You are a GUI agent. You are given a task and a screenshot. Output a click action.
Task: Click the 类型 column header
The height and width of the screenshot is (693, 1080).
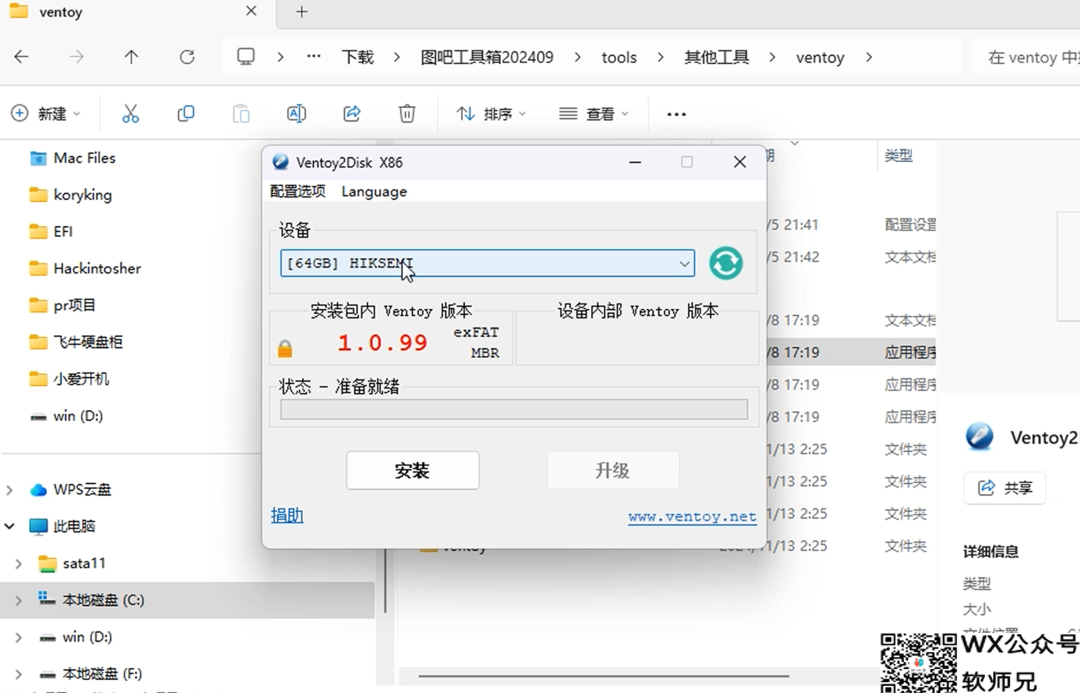pyautogui.click(x=899, y=156)
